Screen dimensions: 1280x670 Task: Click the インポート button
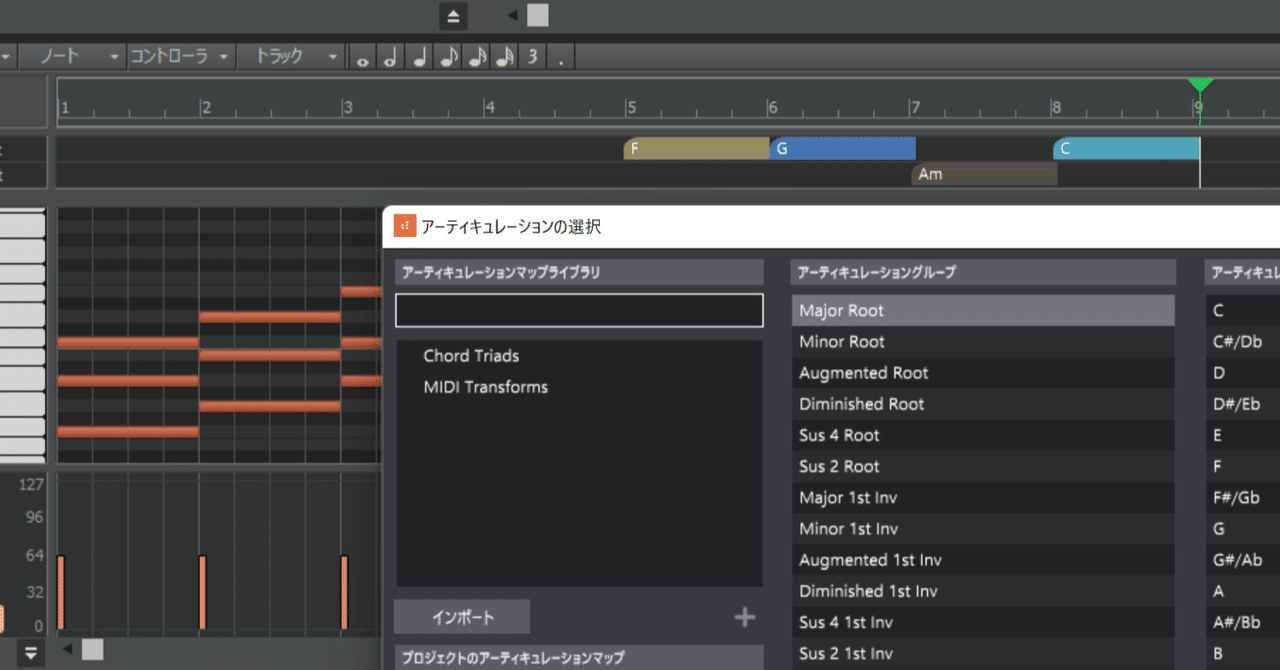(462, 616)
